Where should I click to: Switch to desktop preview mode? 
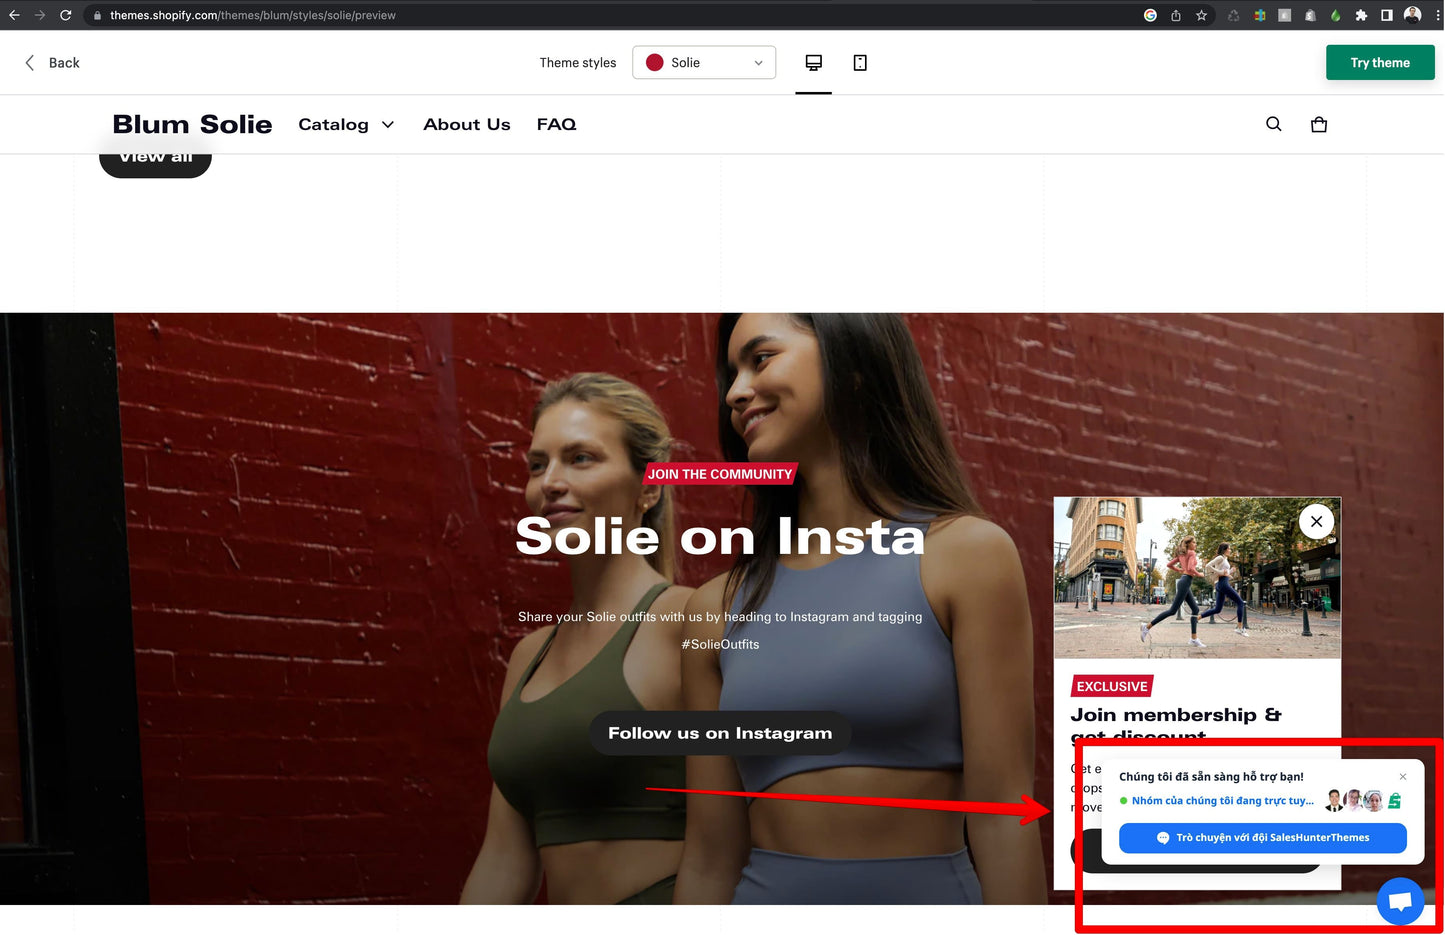(813, 63)
